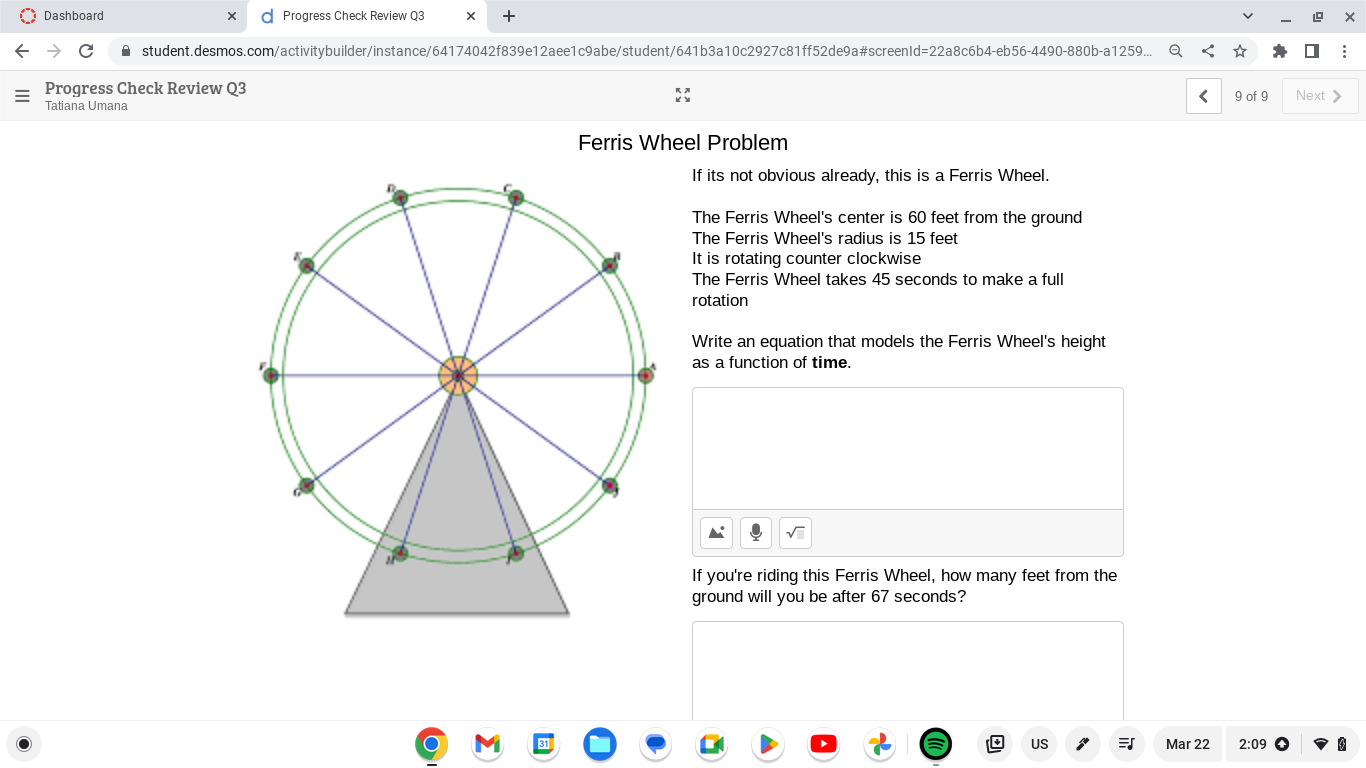The width and height of the screenshot is (1366, 768).
Task: Record audio with the microphone button
Action: point(756,533)
